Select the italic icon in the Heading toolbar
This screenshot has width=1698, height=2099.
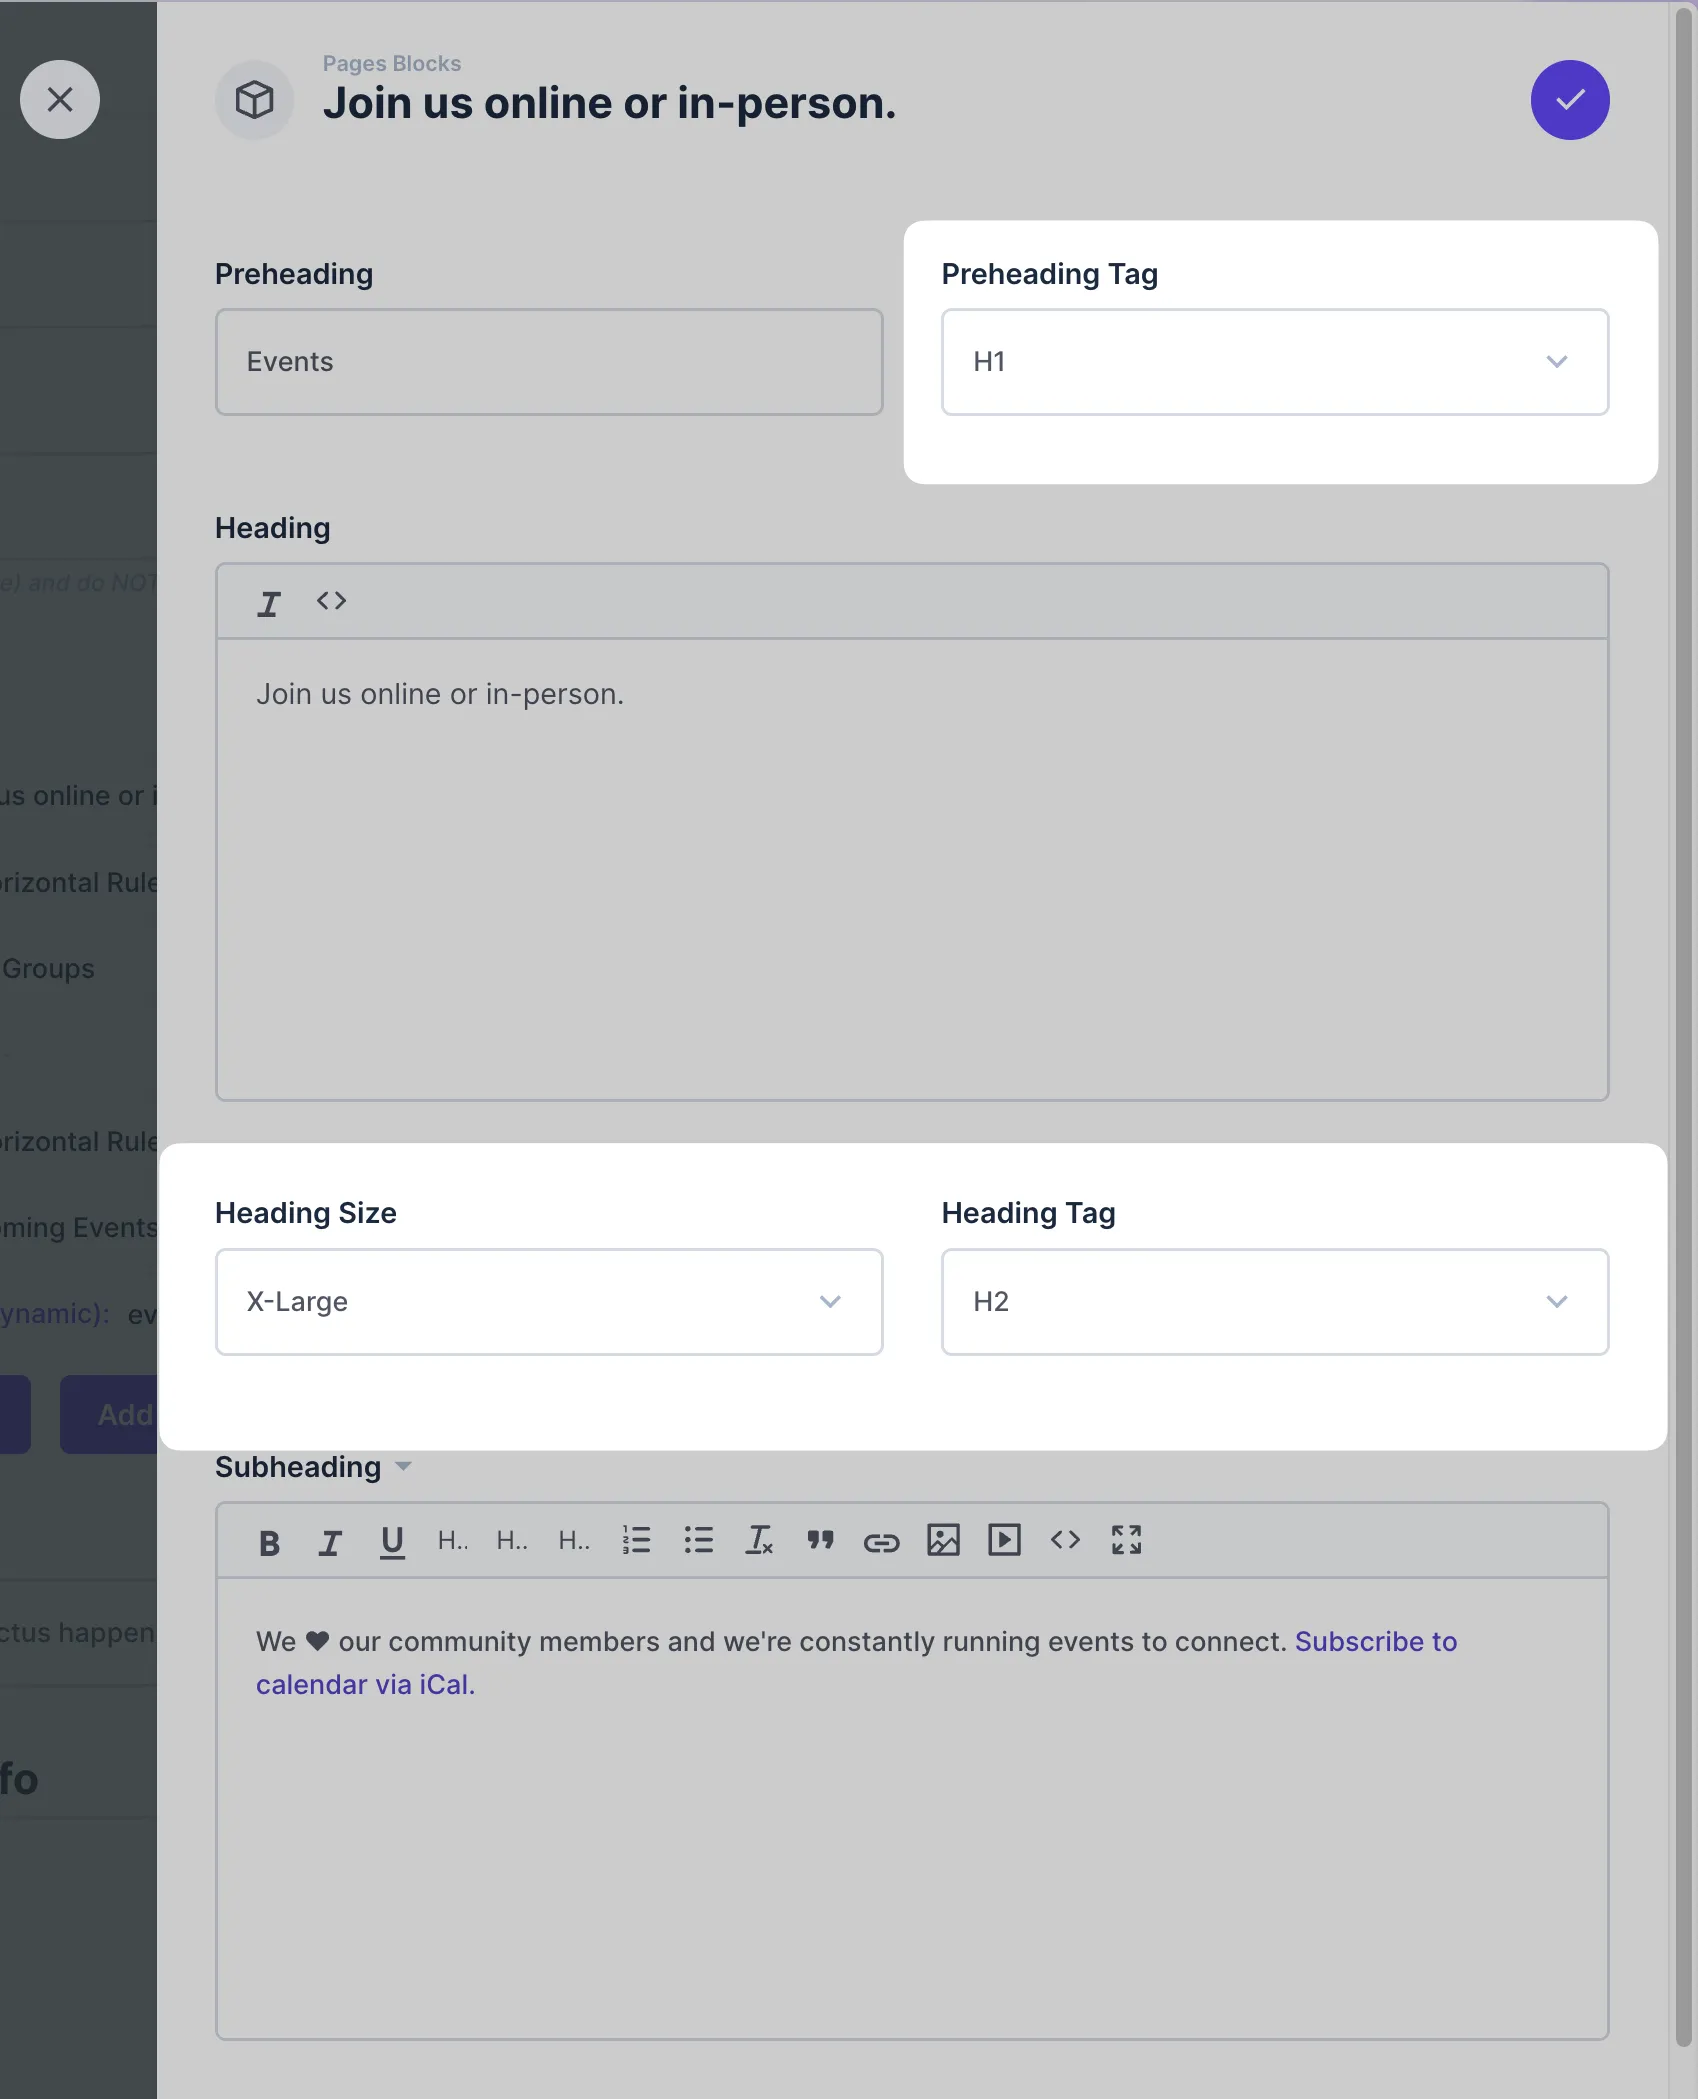coord(268,600)
